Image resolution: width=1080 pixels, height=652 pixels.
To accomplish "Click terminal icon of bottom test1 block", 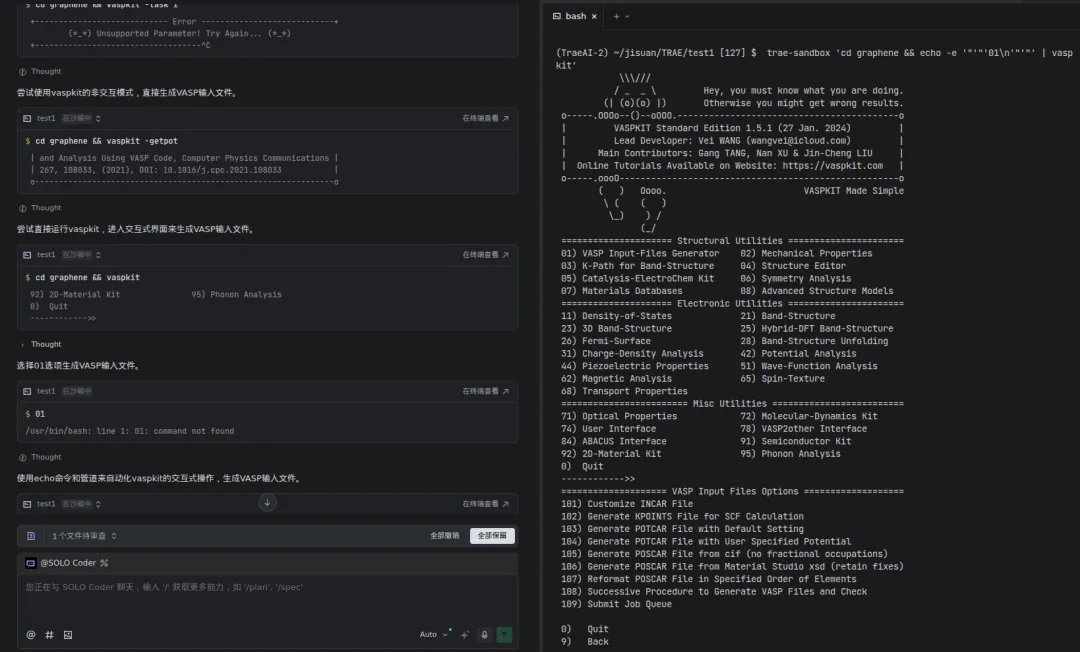I will [27, 504].
